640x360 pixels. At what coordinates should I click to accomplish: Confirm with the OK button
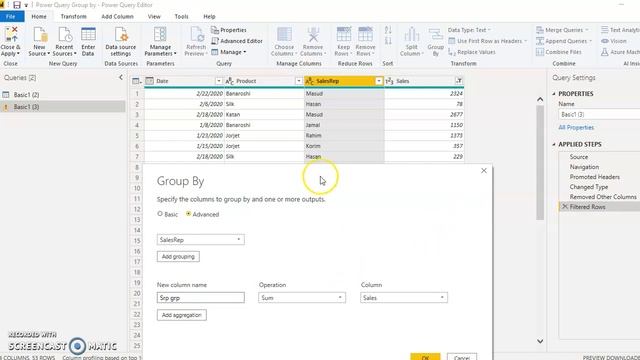[425, 357]
